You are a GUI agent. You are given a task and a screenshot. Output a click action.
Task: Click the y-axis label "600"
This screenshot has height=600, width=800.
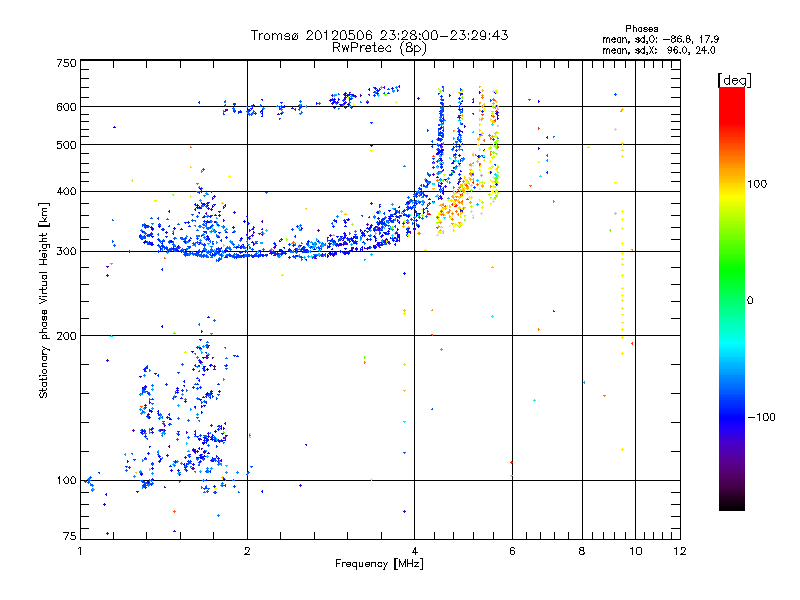66,107
